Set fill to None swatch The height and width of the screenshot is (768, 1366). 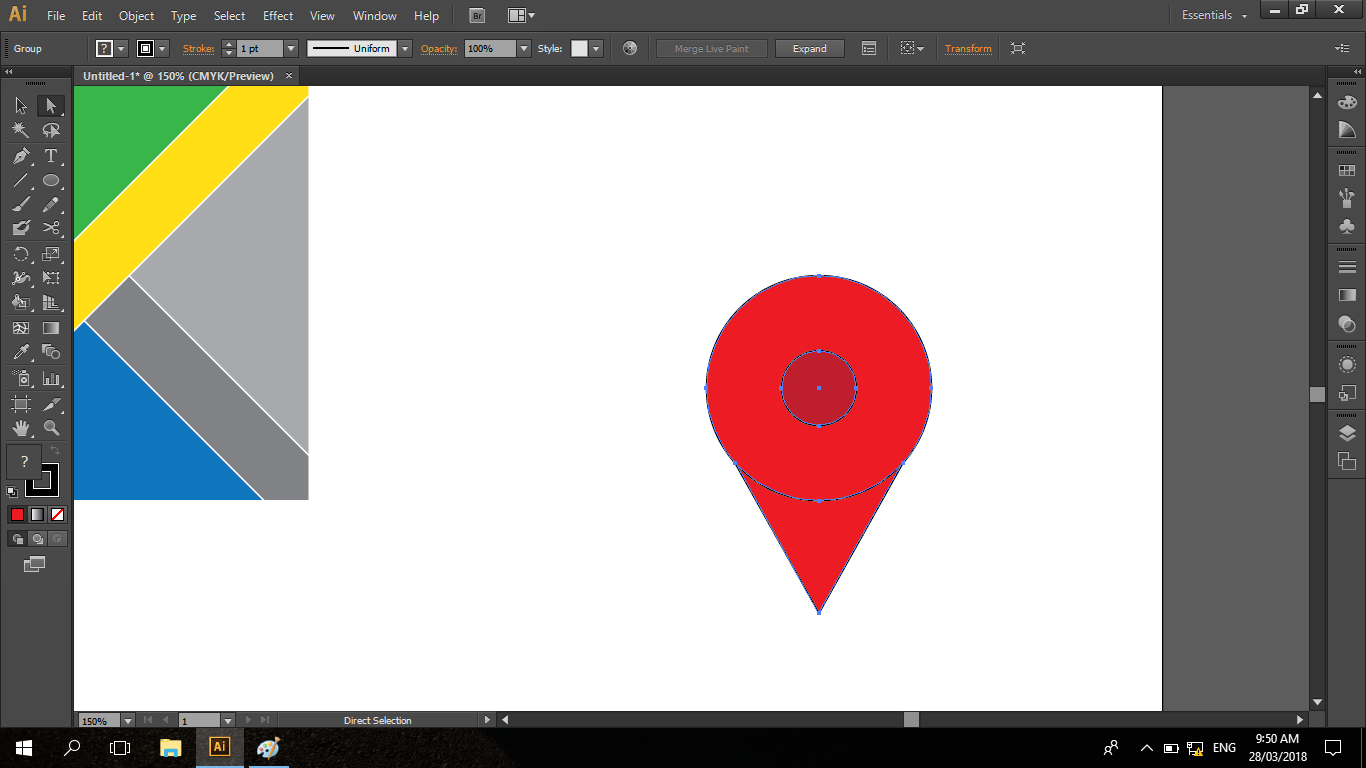(57, 515)
